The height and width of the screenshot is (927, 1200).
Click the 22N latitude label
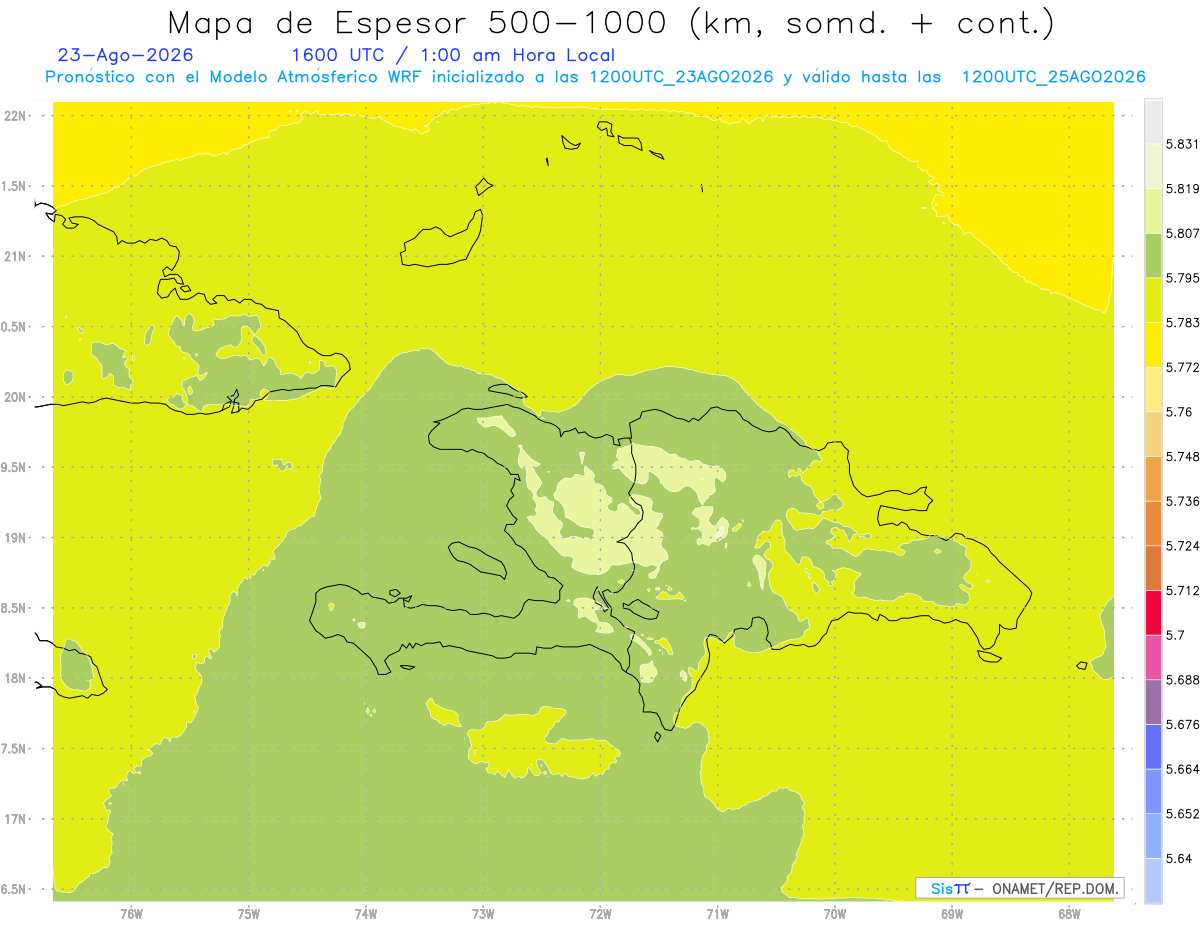[x=15, y=116]
